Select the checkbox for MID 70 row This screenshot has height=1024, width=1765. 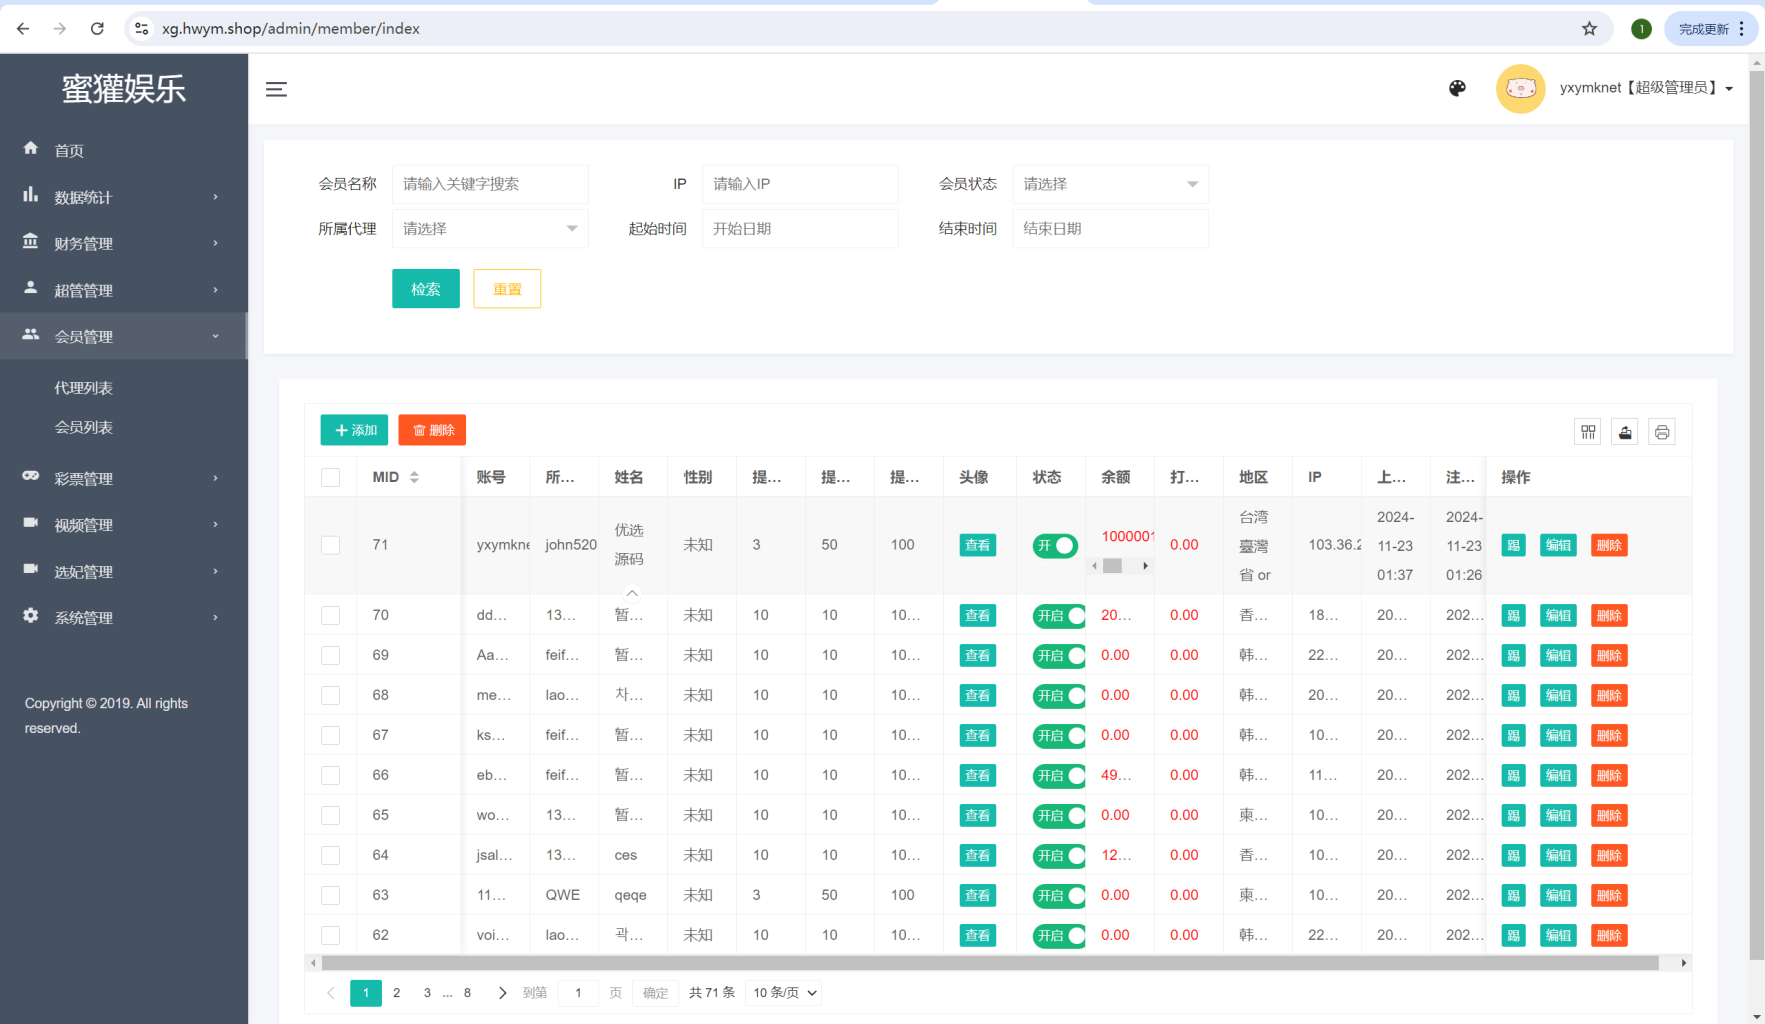[330, 615]
